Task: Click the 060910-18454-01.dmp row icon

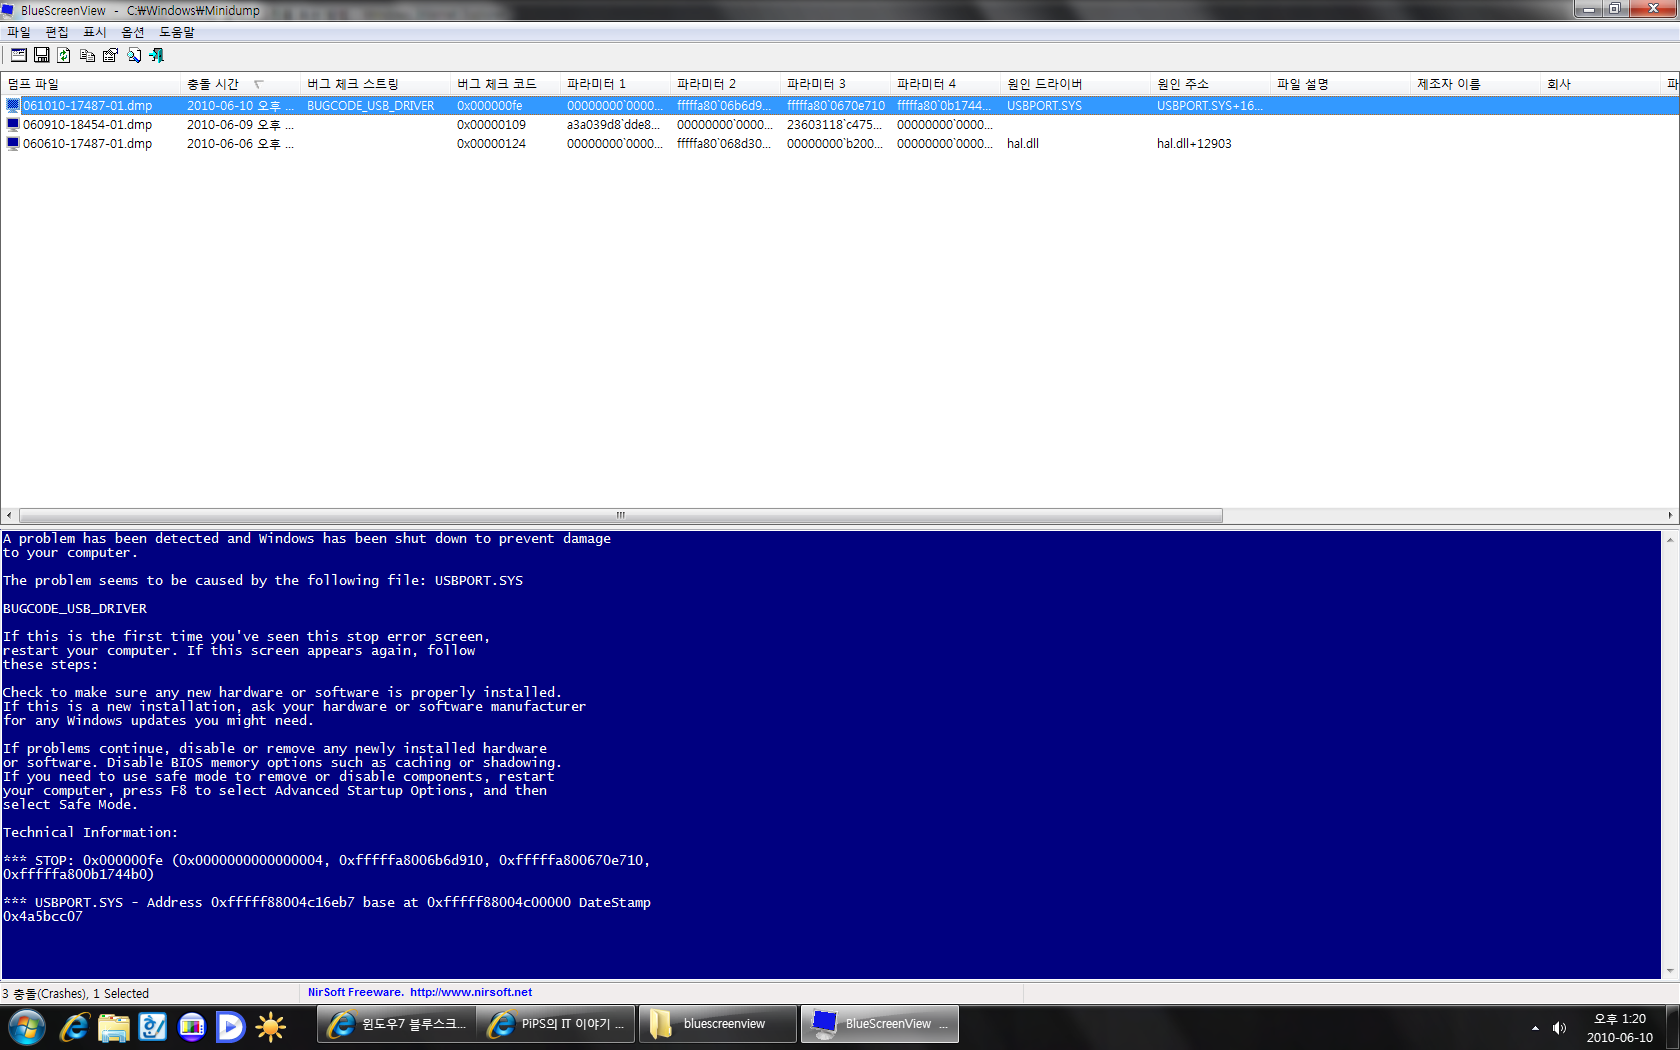Action: pyautogui.click(x=13, y=125)
